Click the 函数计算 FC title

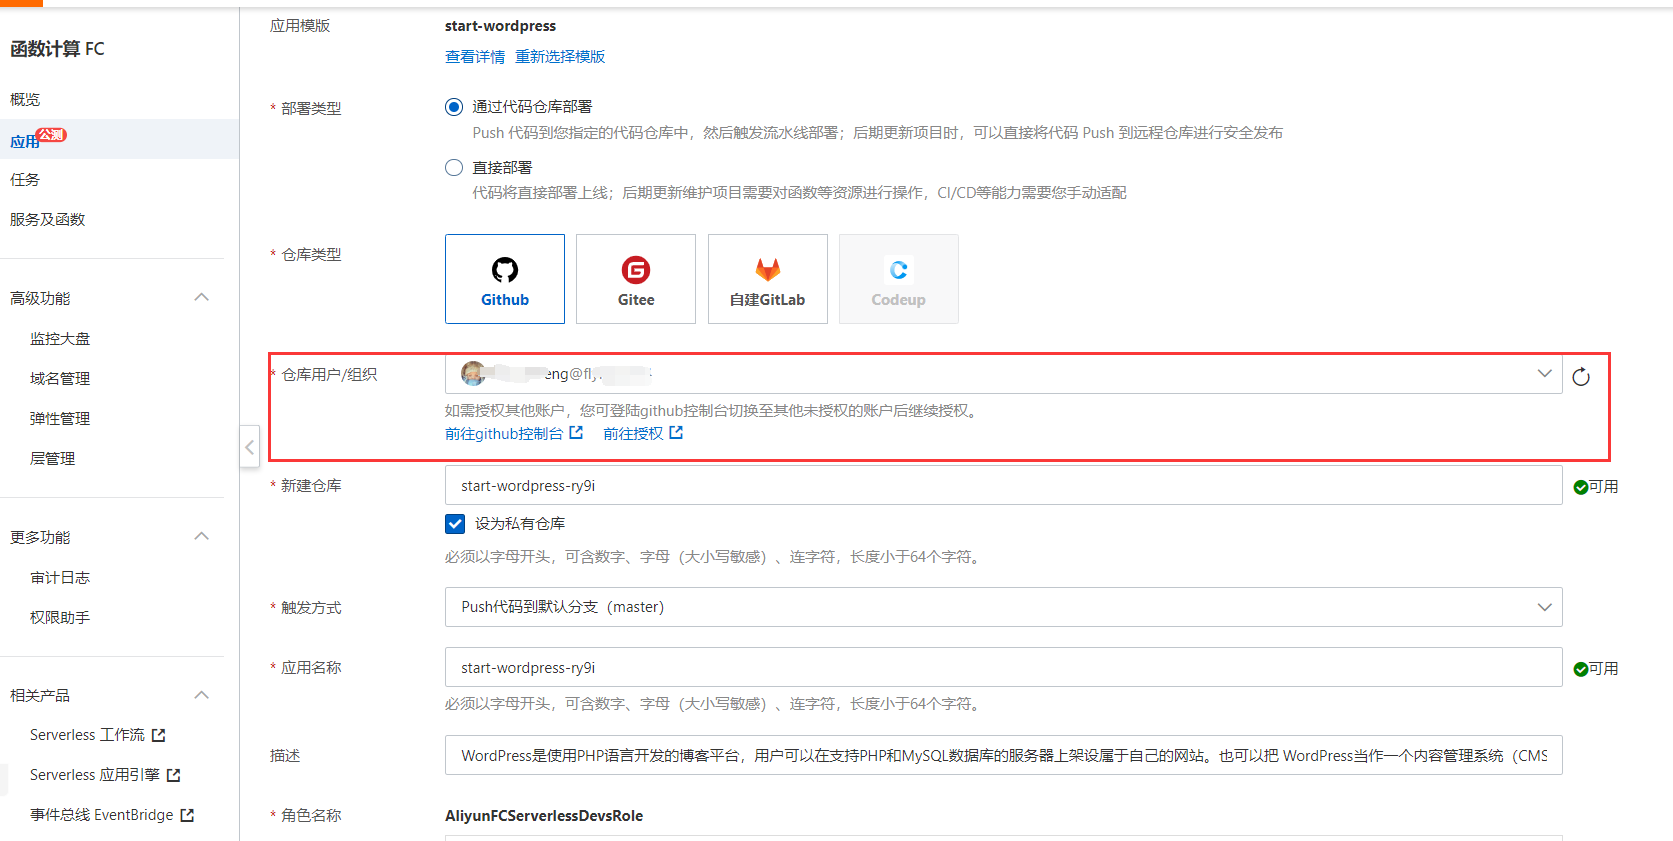click(57, 49)
